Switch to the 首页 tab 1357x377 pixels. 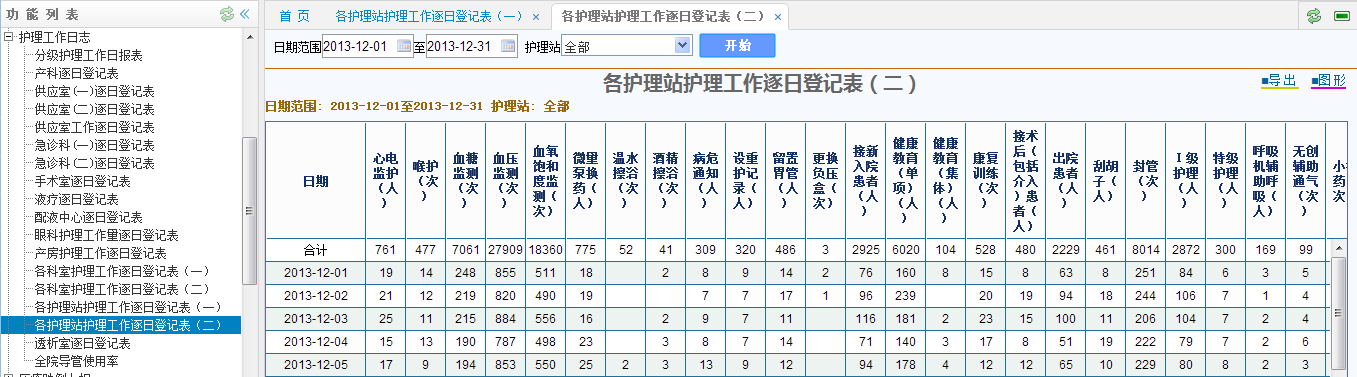294,16
